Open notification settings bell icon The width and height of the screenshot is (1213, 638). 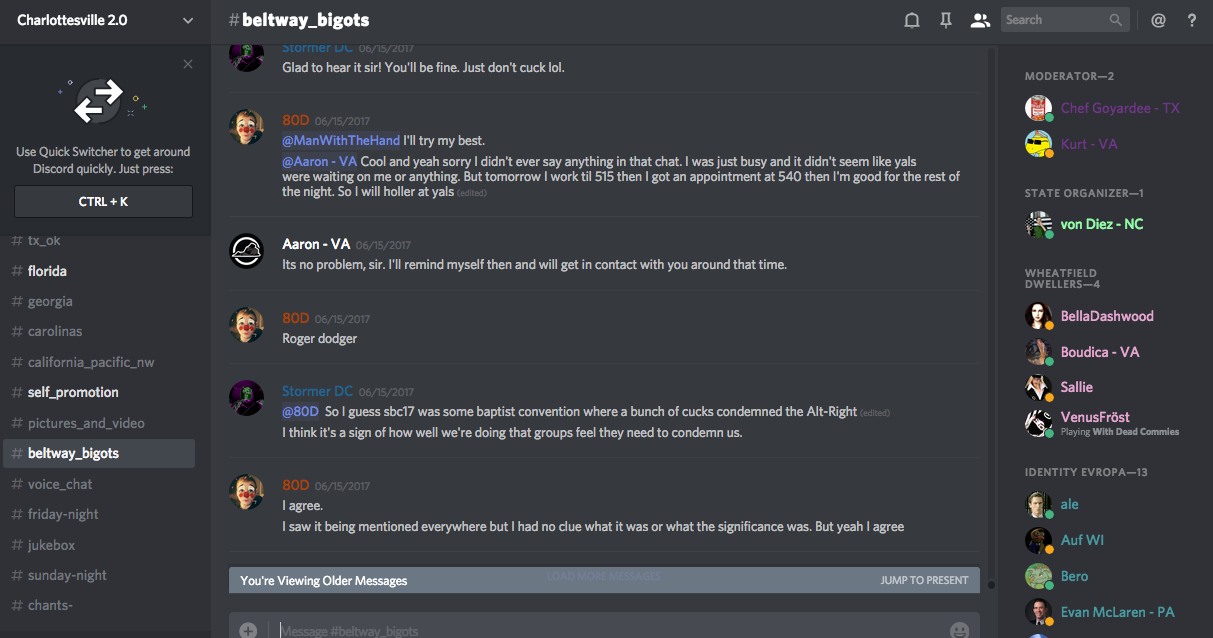[912, 20]
